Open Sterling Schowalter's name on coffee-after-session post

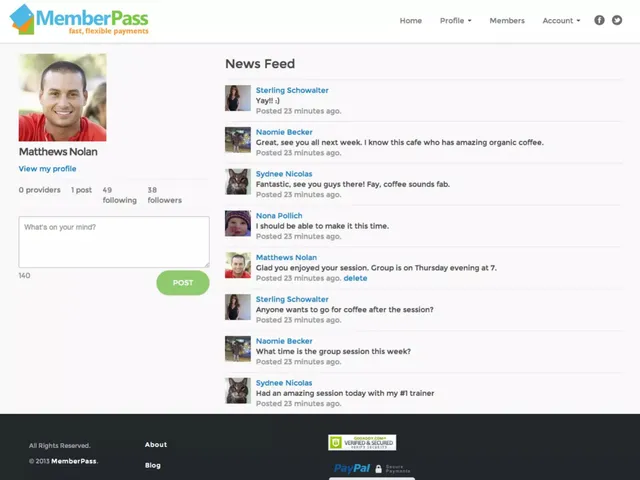click(x=292, y=299)
